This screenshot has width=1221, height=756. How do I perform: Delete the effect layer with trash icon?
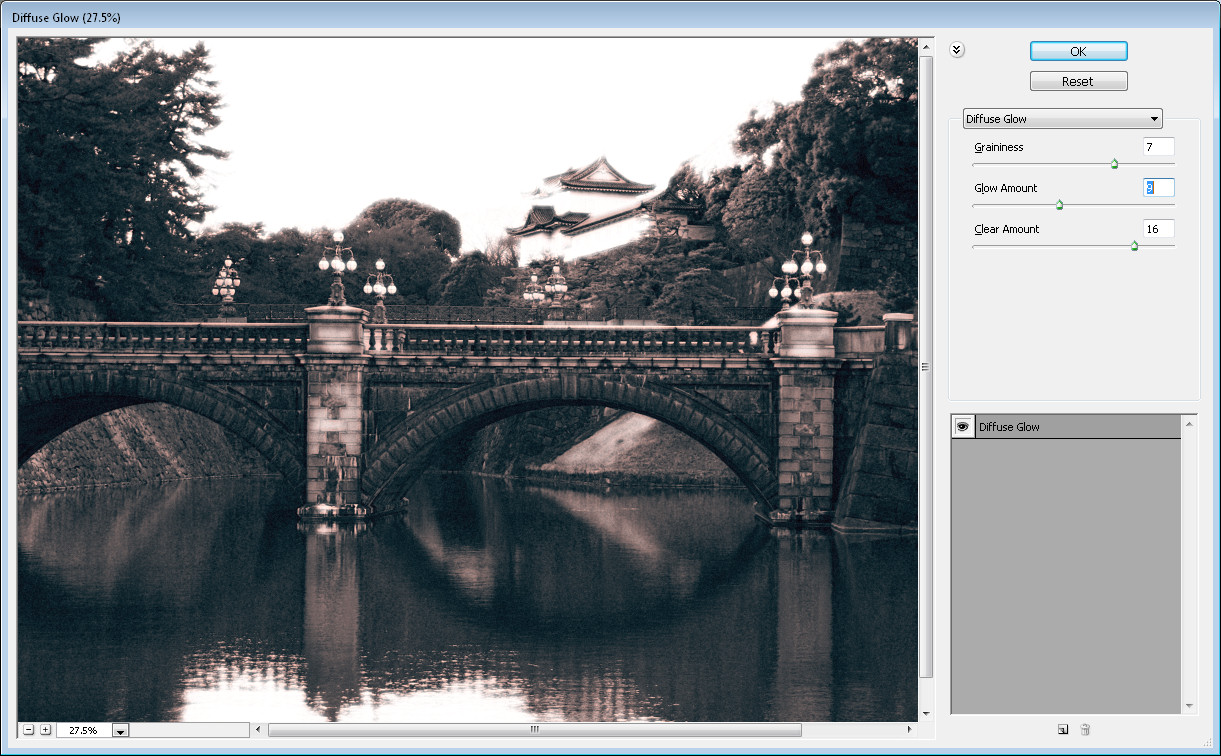pos(1085,730)
